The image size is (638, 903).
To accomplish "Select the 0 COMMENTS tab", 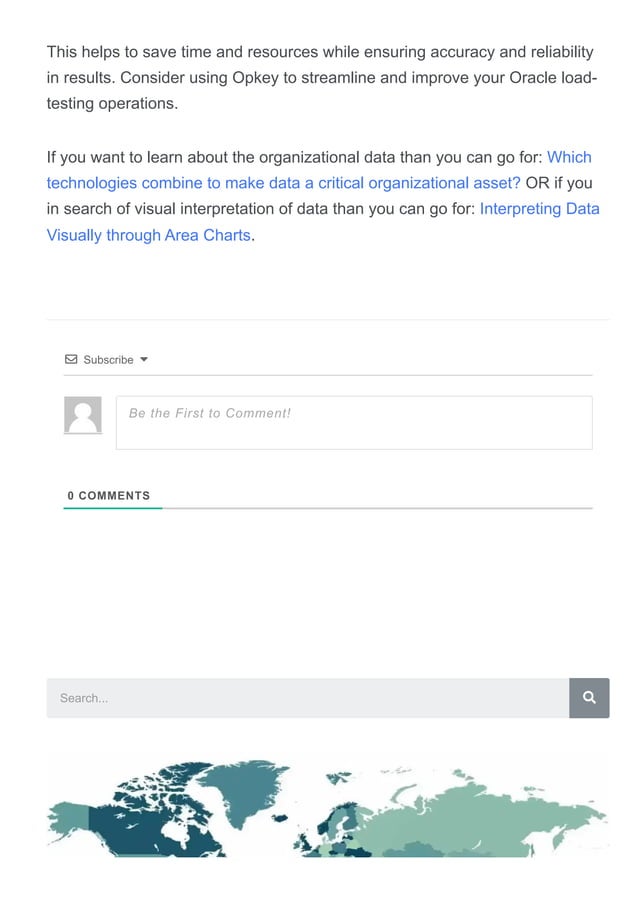I will (109, 496).
